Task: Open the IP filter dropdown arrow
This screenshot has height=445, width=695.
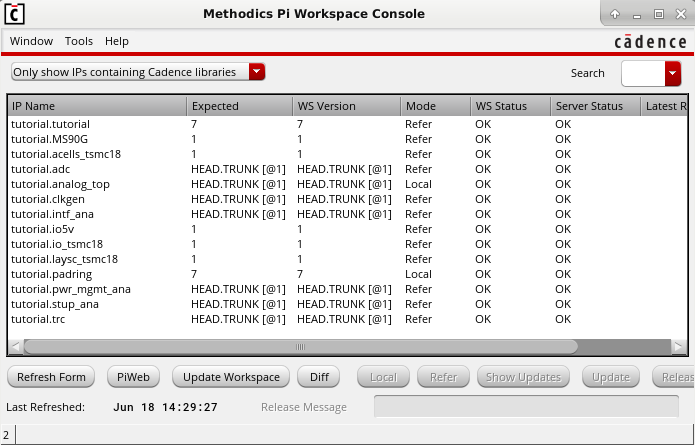Action: coord(257,72)
